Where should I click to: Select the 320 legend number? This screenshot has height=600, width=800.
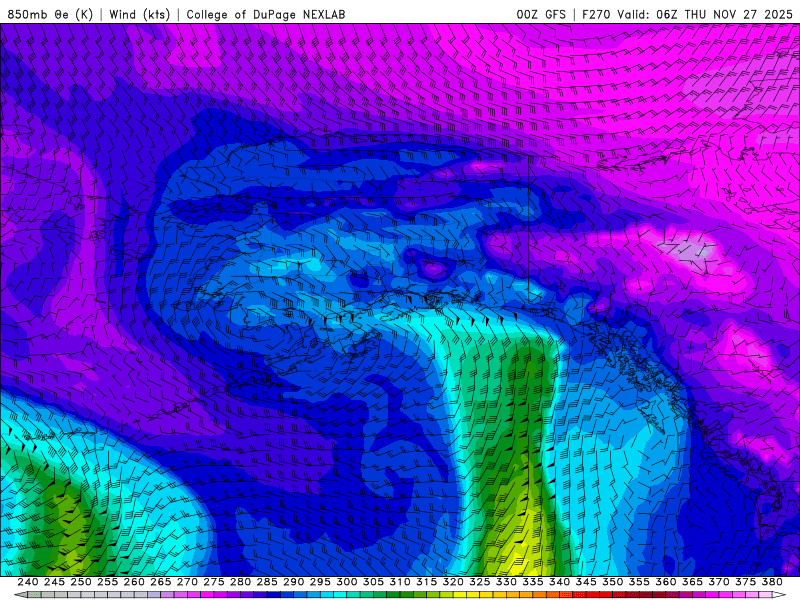tap(453, 582)
